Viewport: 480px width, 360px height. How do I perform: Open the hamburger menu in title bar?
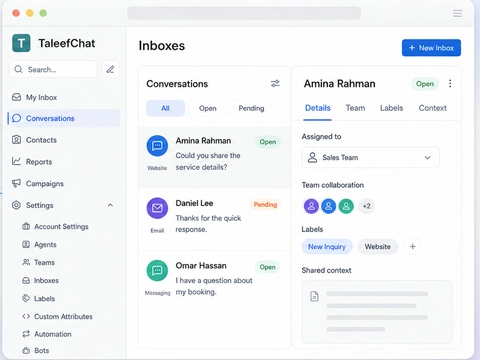pos(457,13)
